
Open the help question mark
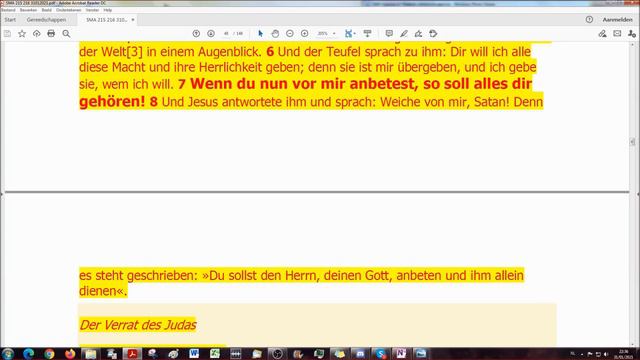pyautogui.click(x=589, y=20)
